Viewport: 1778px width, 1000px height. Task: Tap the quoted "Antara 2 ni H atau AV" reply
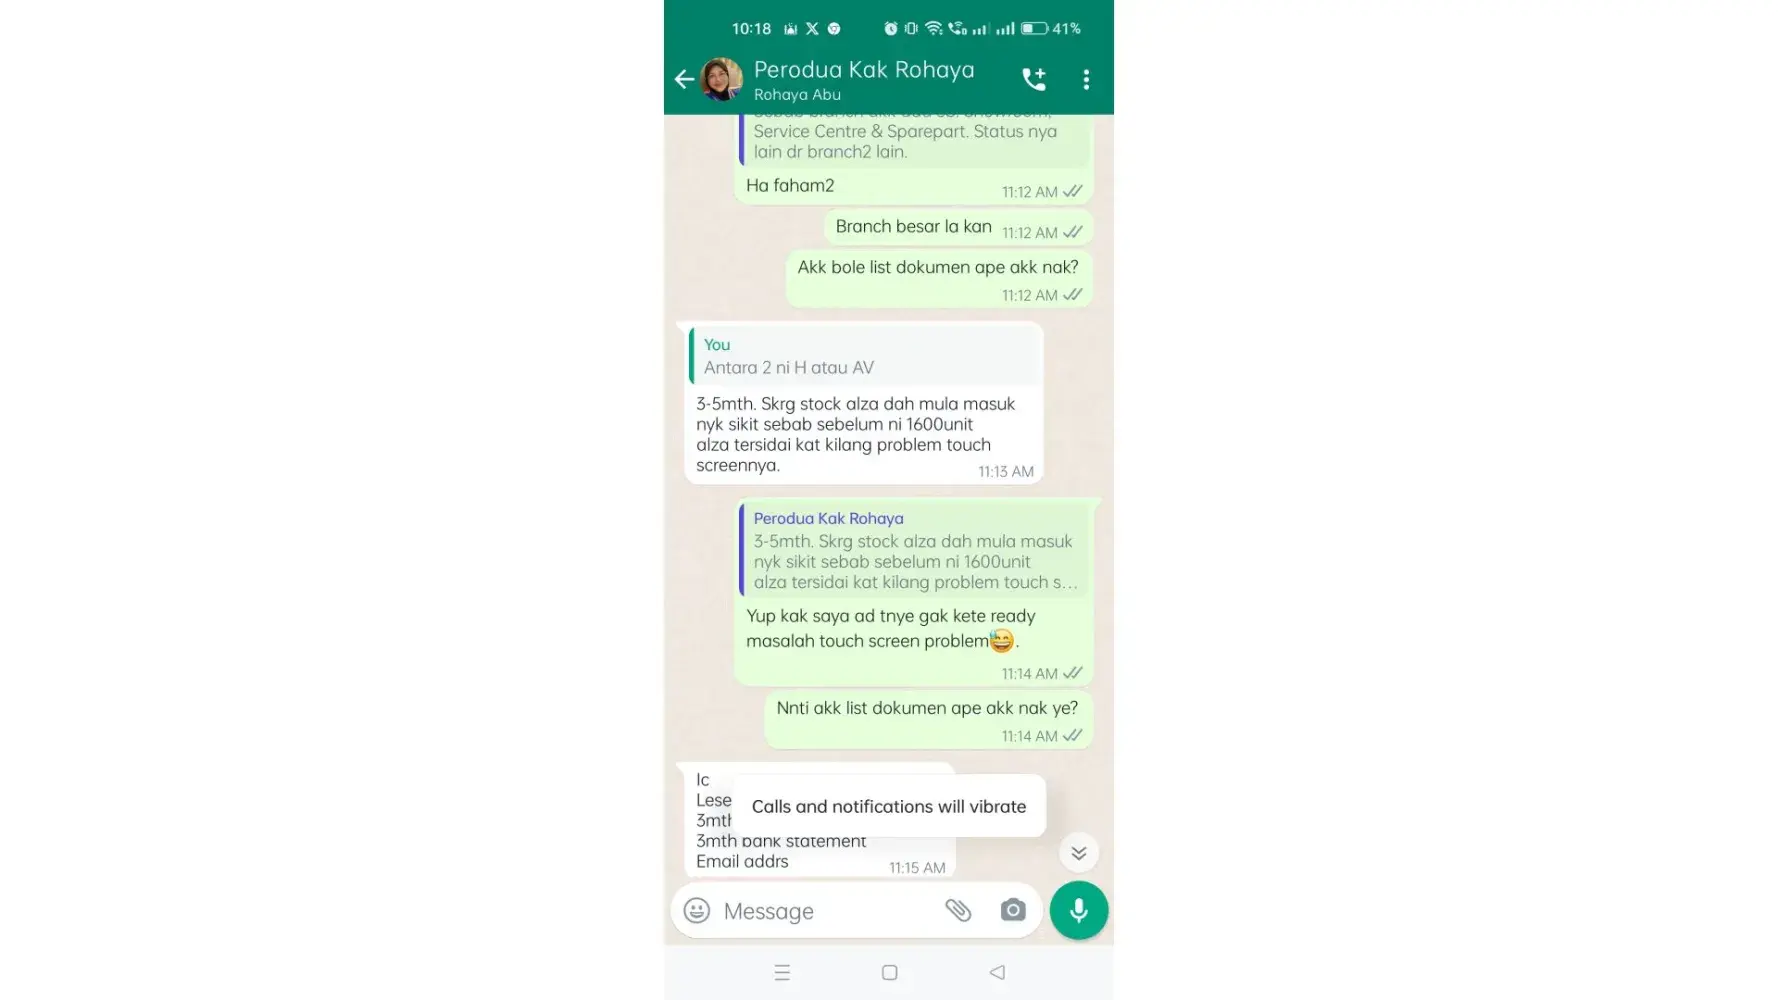(x=864, y=356)
